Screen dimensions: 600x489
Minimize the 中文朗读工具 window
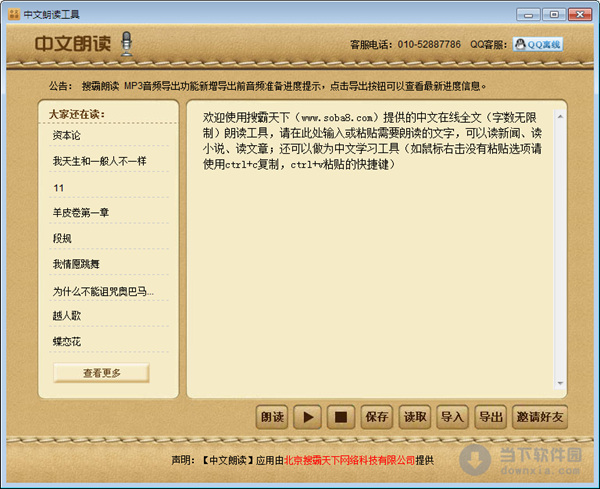528,15
